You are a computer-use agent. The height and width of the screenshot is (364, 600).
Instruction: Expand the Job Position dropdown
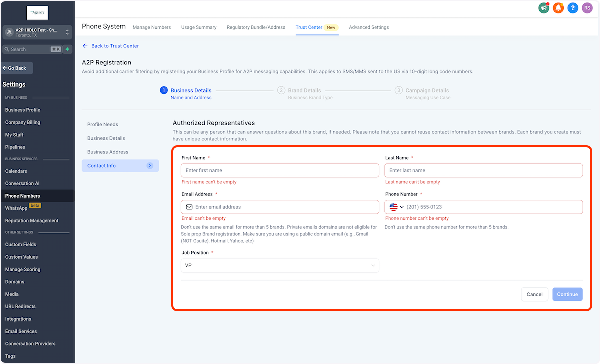280,265
